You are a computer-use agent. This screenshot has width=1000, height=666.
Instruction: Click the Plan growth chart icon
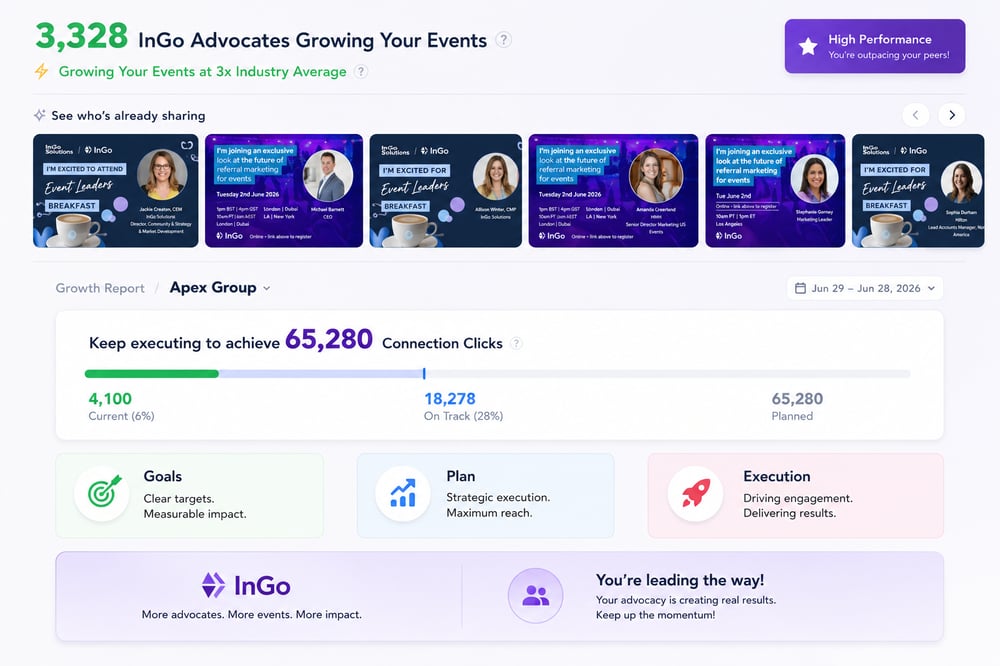(x=403, y=494)
